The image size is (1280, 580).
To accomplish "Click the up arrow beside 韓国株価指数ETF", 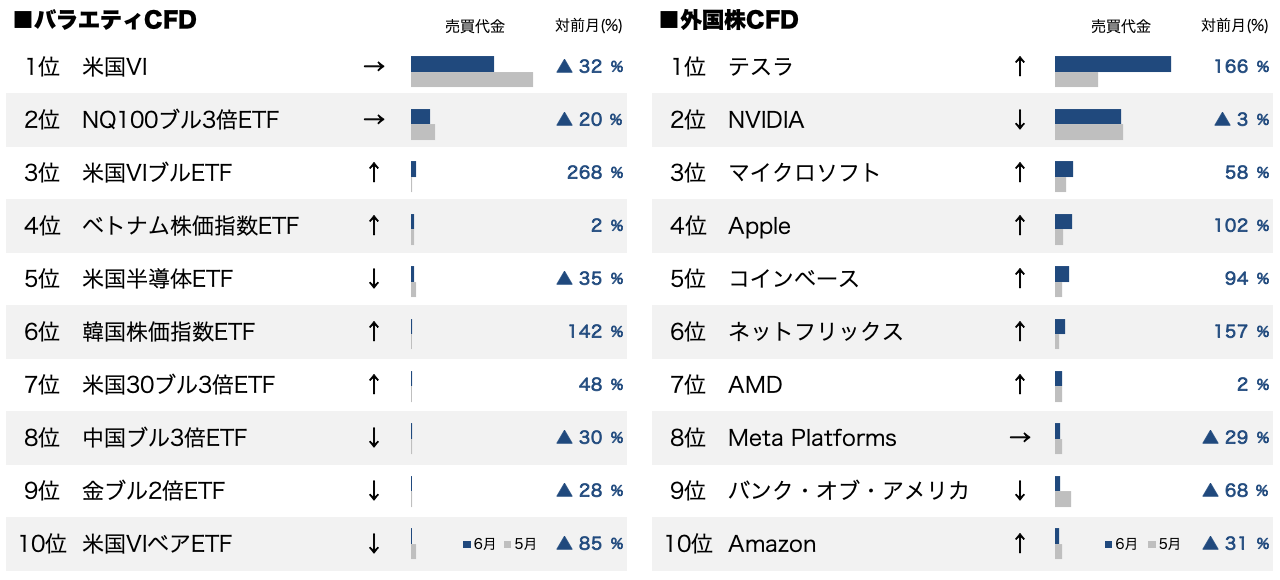I will click(374, 331).
